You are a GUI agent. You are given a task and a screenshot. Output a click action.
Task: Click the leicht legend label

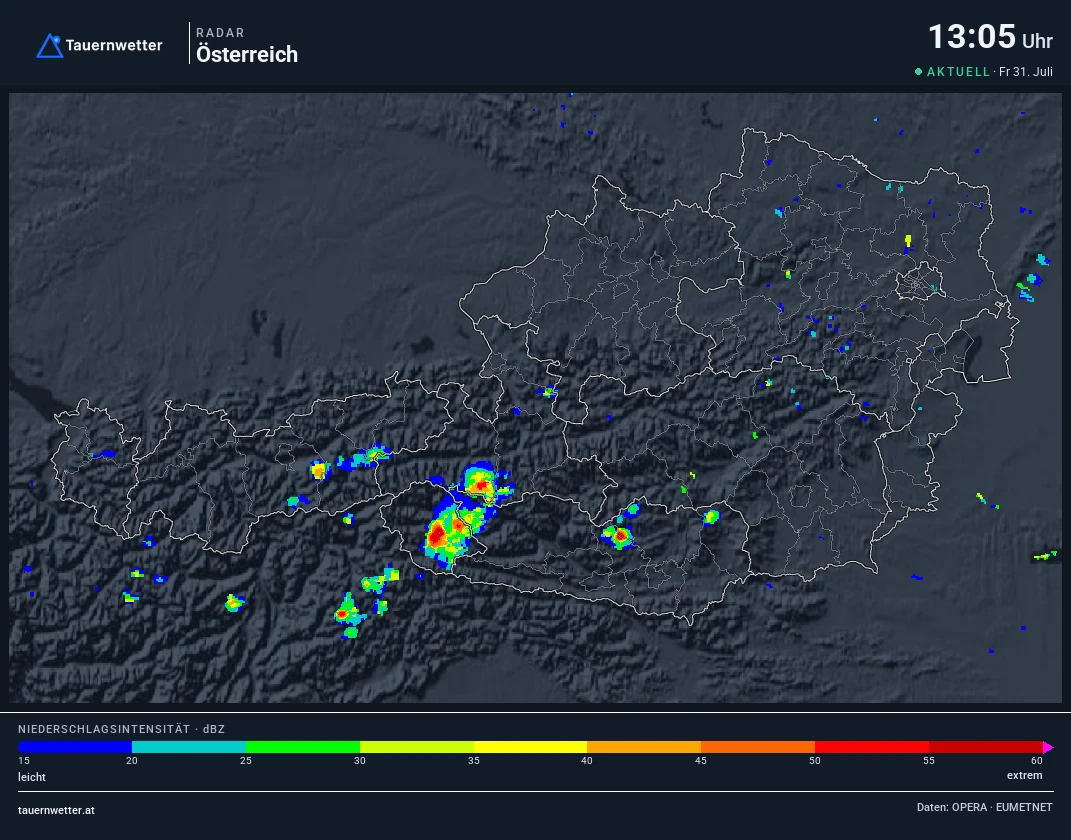[32, 777]
